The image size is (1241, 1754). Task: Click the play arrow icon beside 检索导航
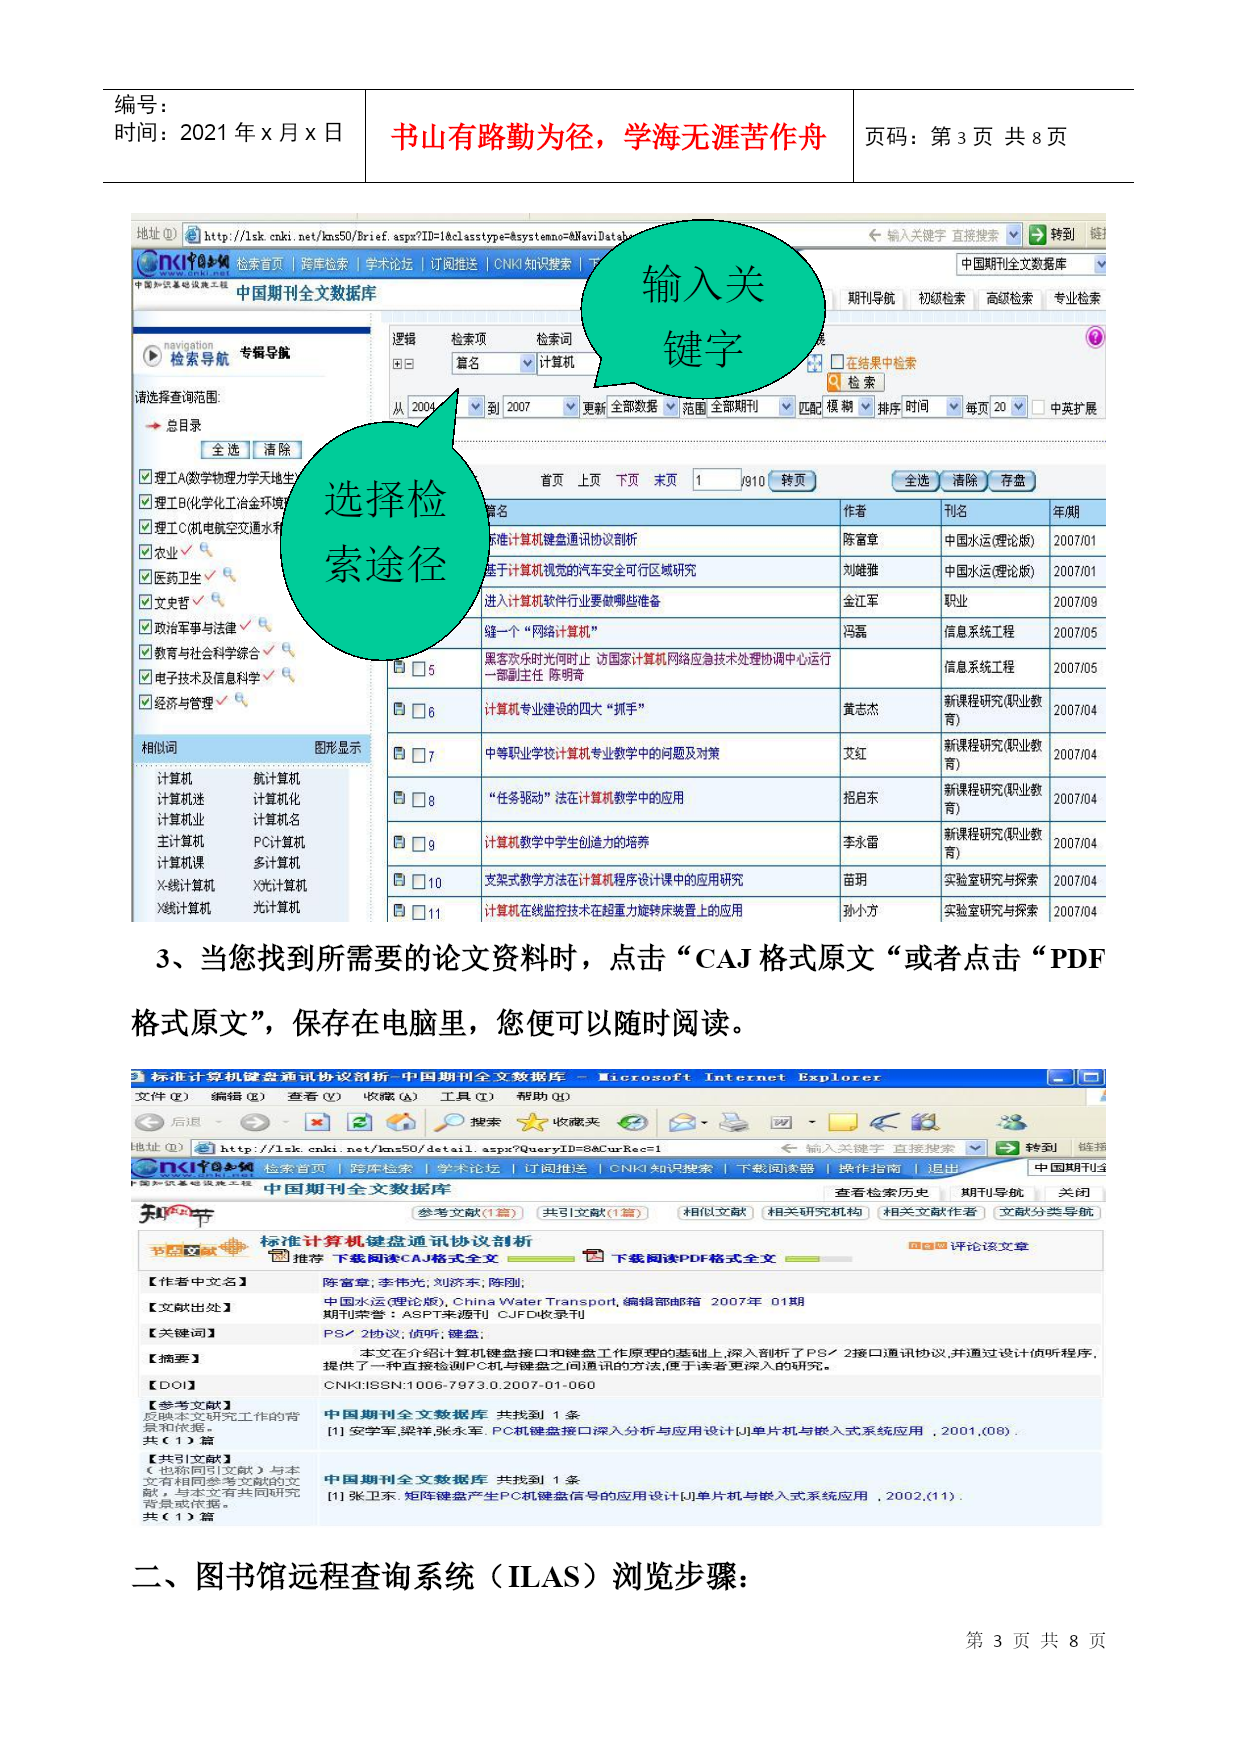click(152, 355)
